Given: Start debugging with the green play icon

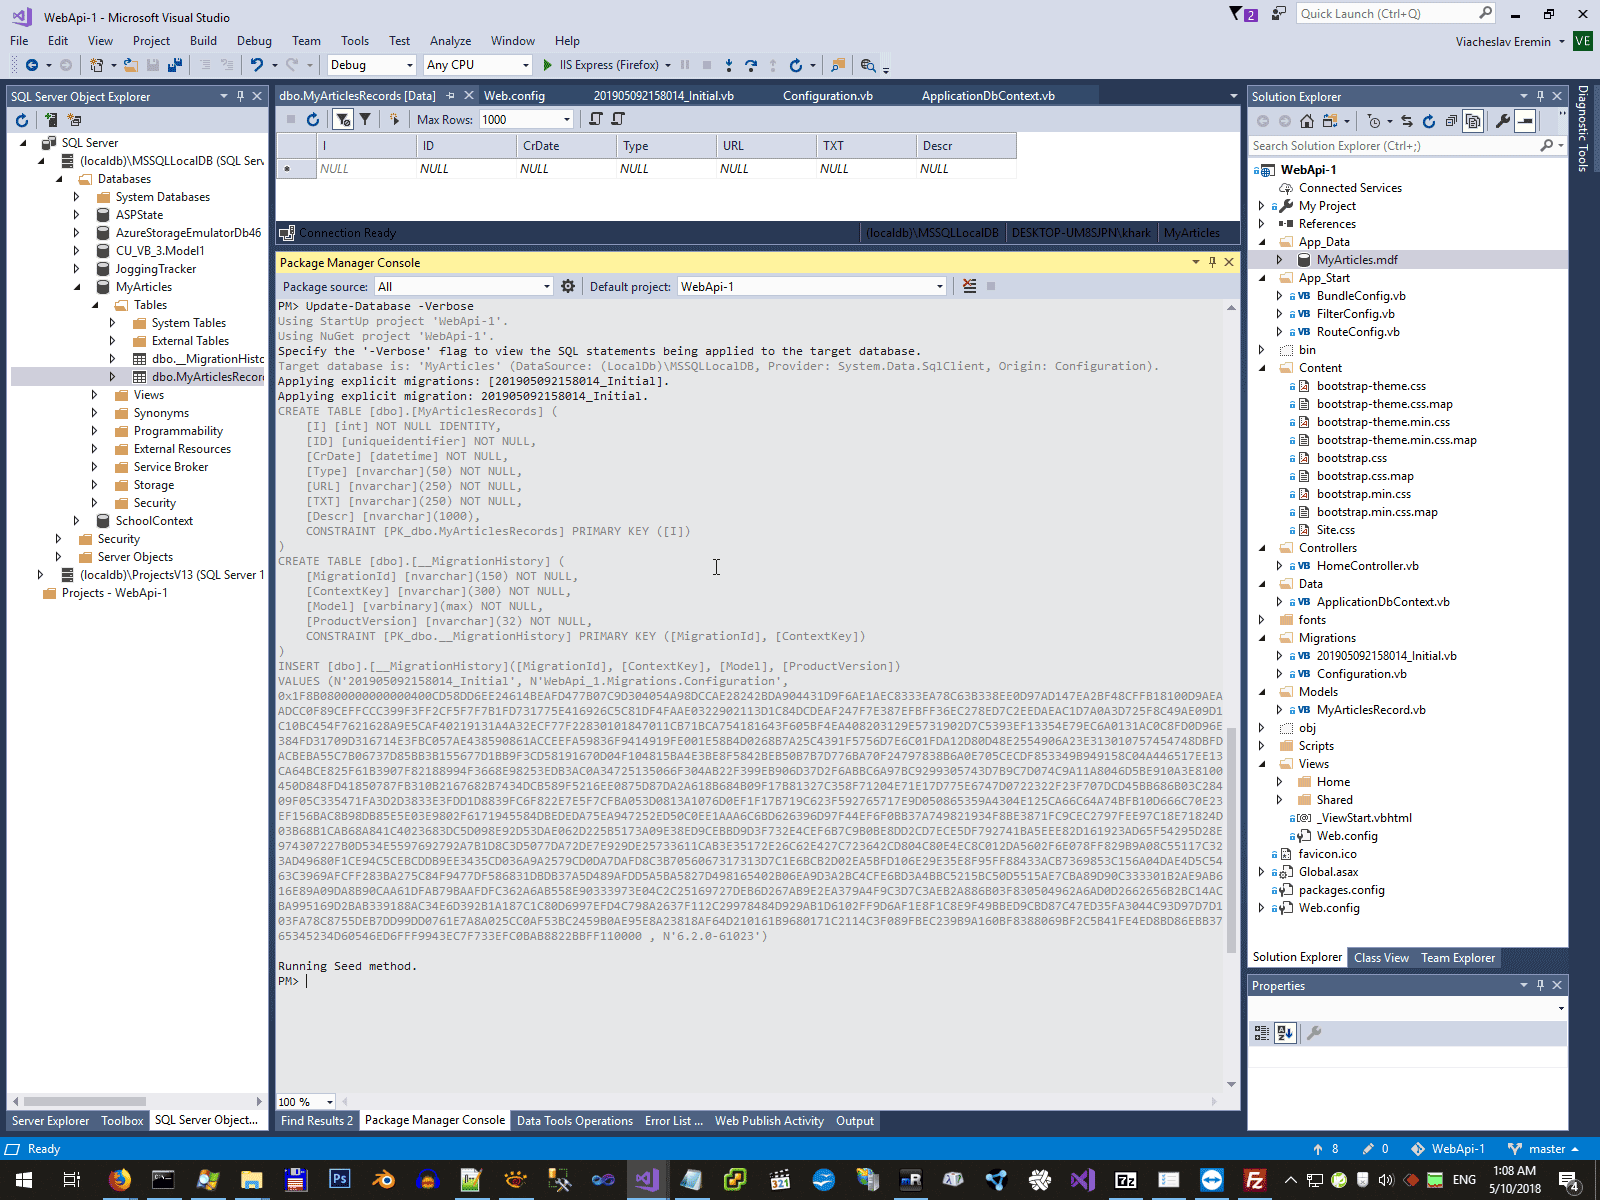Looking at the screenshot, I should 547,65.
